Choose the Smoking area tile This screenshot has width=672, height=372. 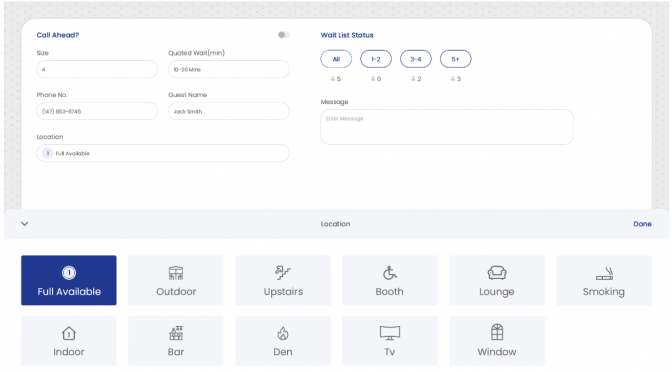(604, 280)
